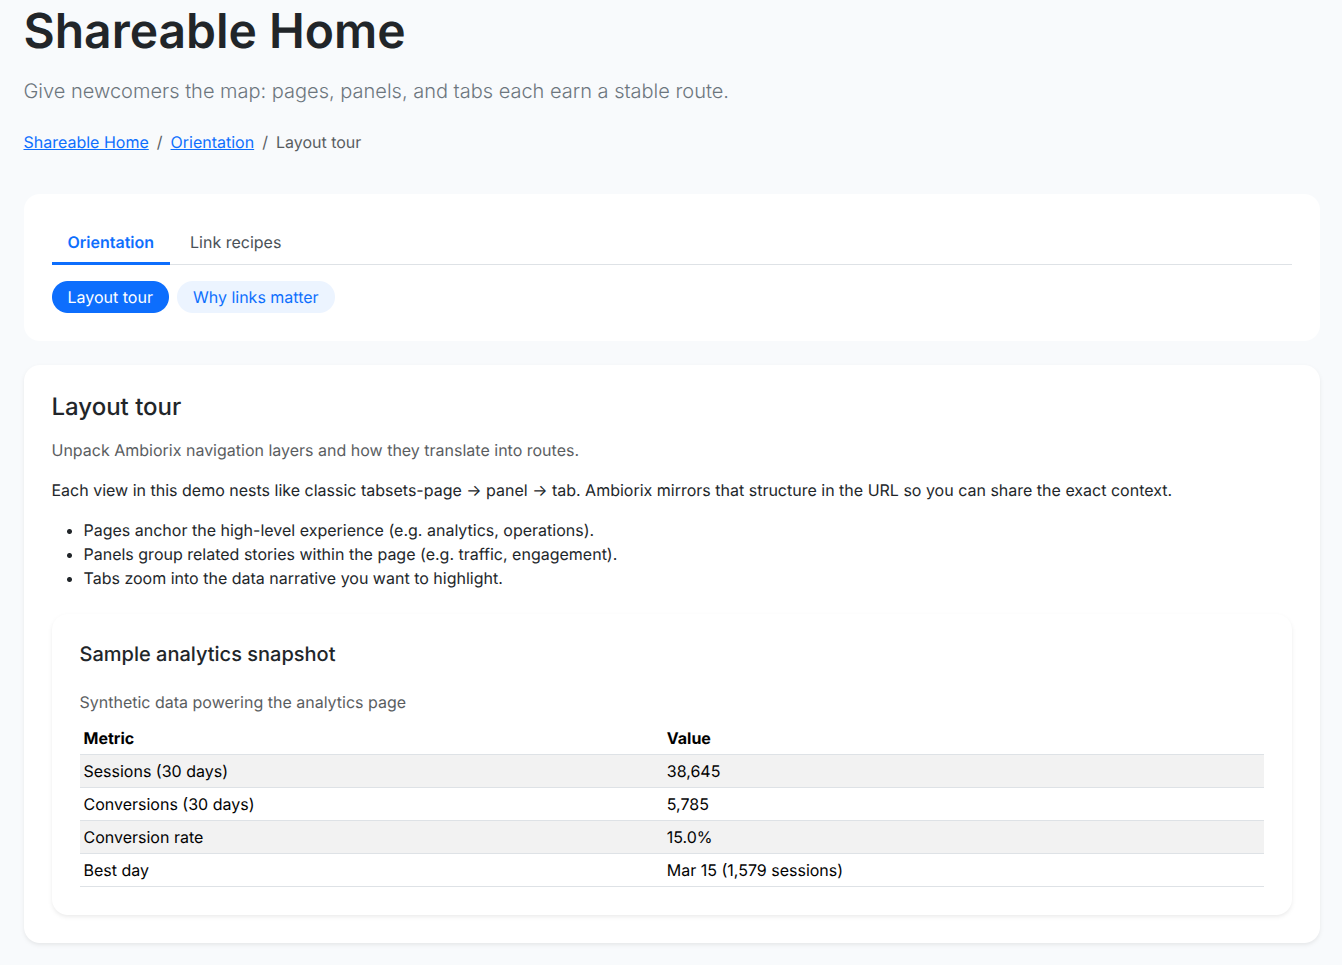1342x965 pixels.
Task: Click the Sample analytics snapshot heading
Action: [207, 654]
